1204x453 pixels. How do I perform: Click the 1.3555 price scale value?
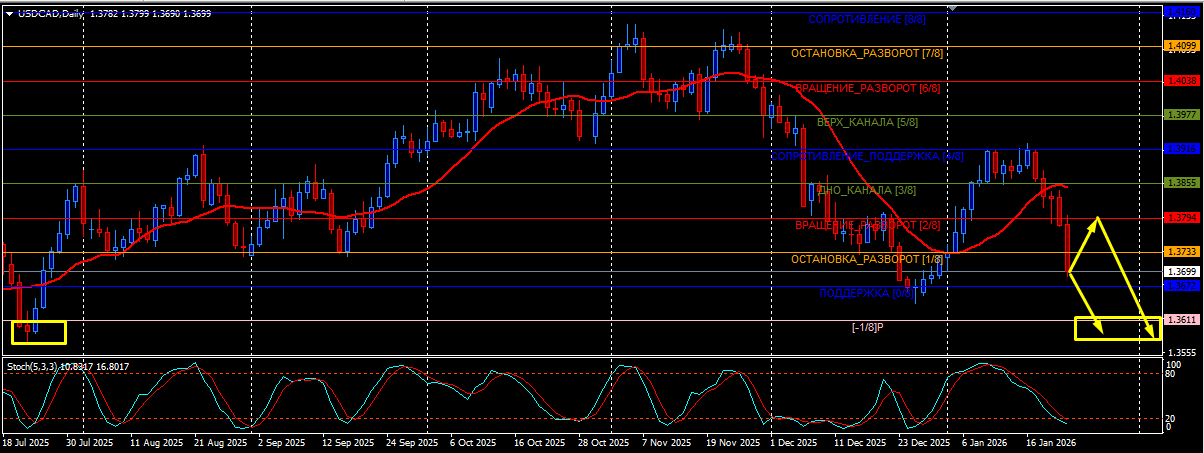coord(1182,352)
